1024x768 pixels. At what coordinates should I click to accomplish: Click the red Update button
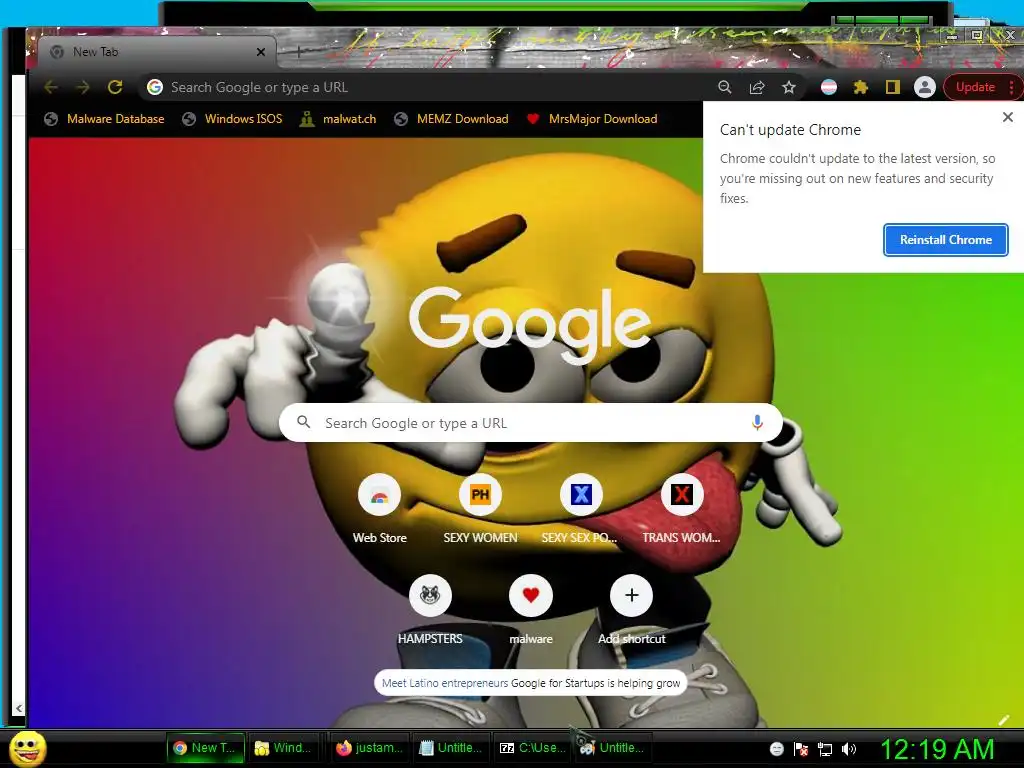click(x=975, y=87)
